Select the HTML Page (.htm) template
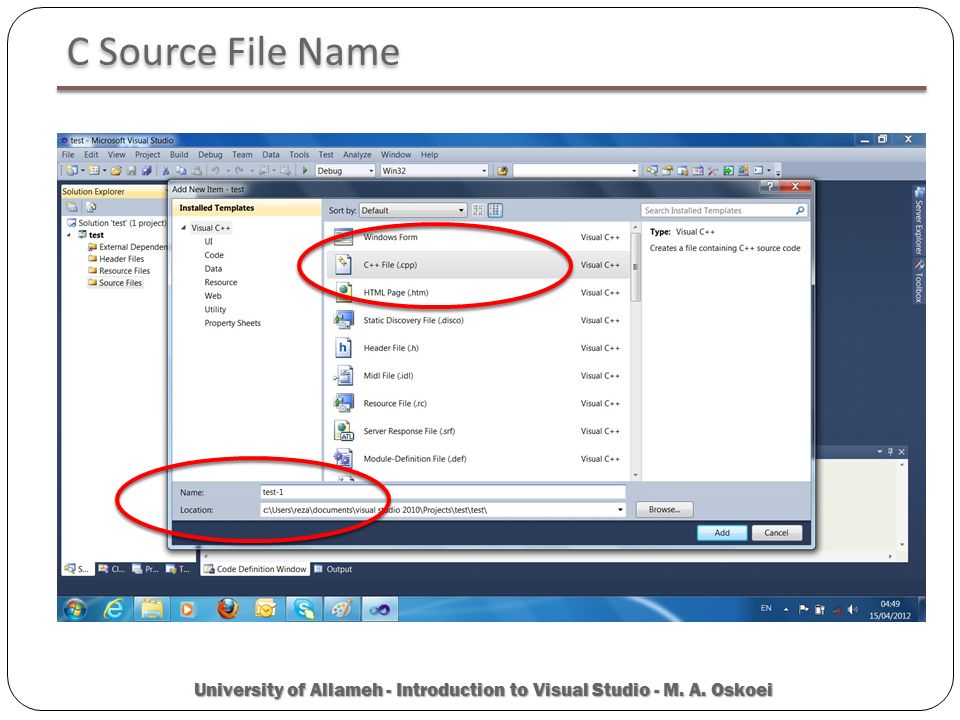This screenshot has width=960, height=720. 479,293
